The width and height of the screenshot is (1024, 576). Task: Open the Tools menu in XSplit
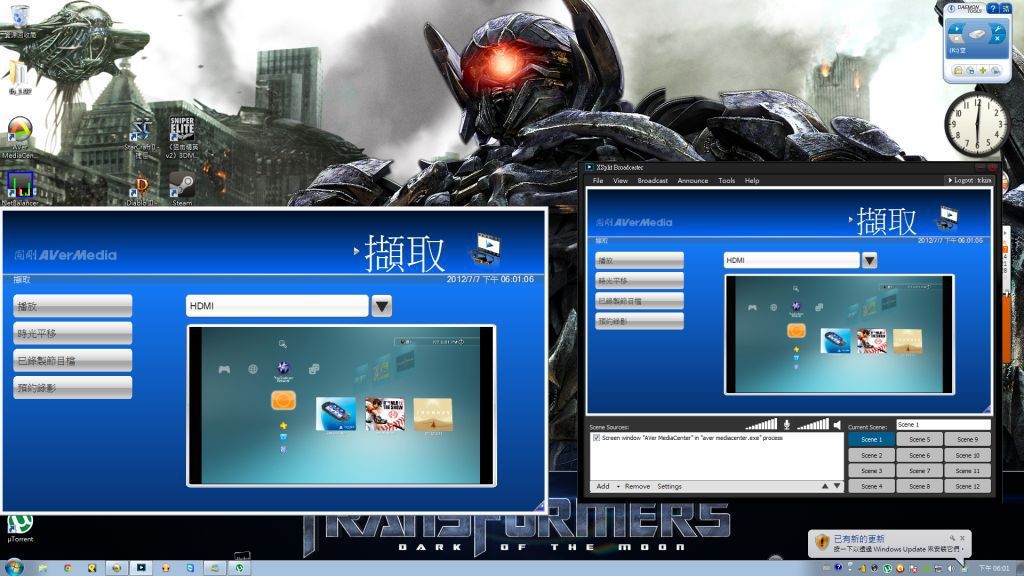(x=726, y=180)
